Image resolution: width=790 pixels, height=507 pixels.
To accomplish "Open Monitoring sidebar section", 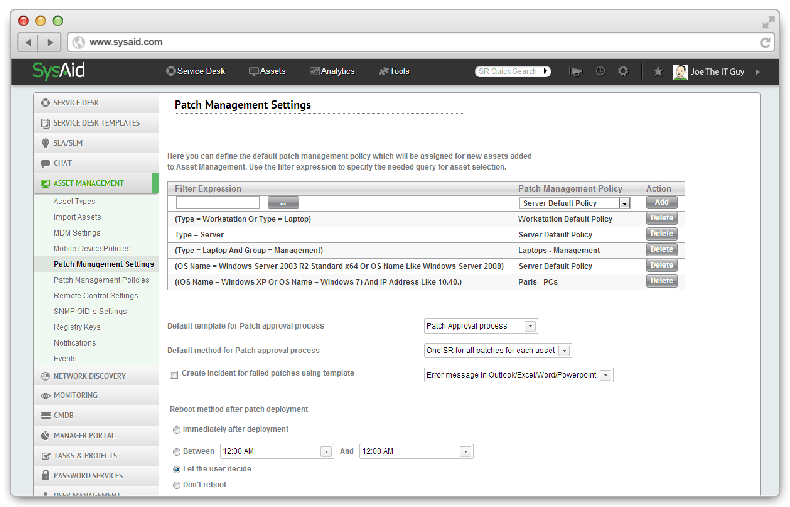I will point(97,395).
